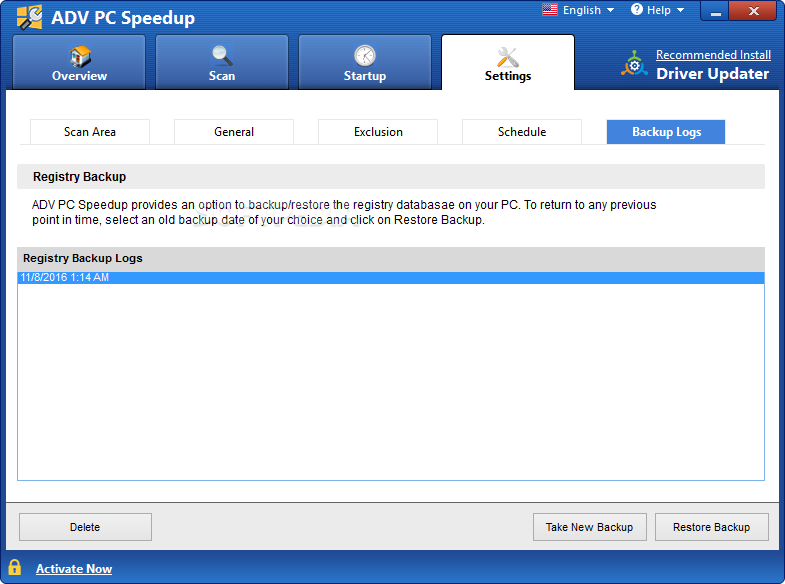Follow the Activate Now link
Viewport: 785px width, 584px height.
(x=74, y=569)
